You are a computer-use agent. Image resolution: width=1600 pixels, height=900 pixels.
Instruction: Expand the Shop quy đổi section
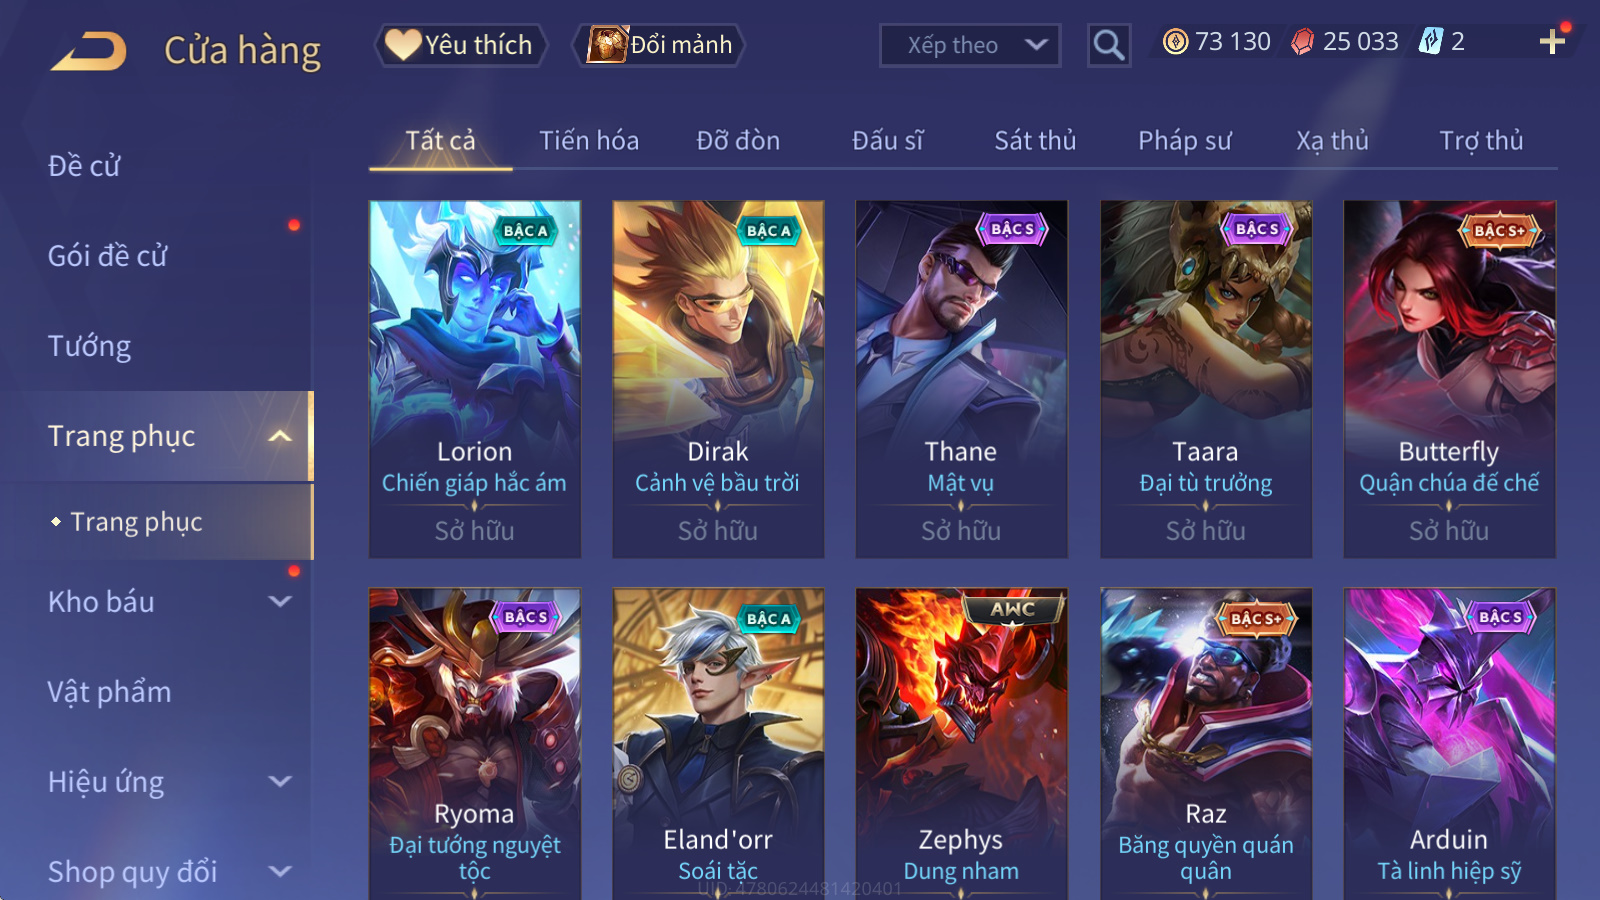coord(281,871)
